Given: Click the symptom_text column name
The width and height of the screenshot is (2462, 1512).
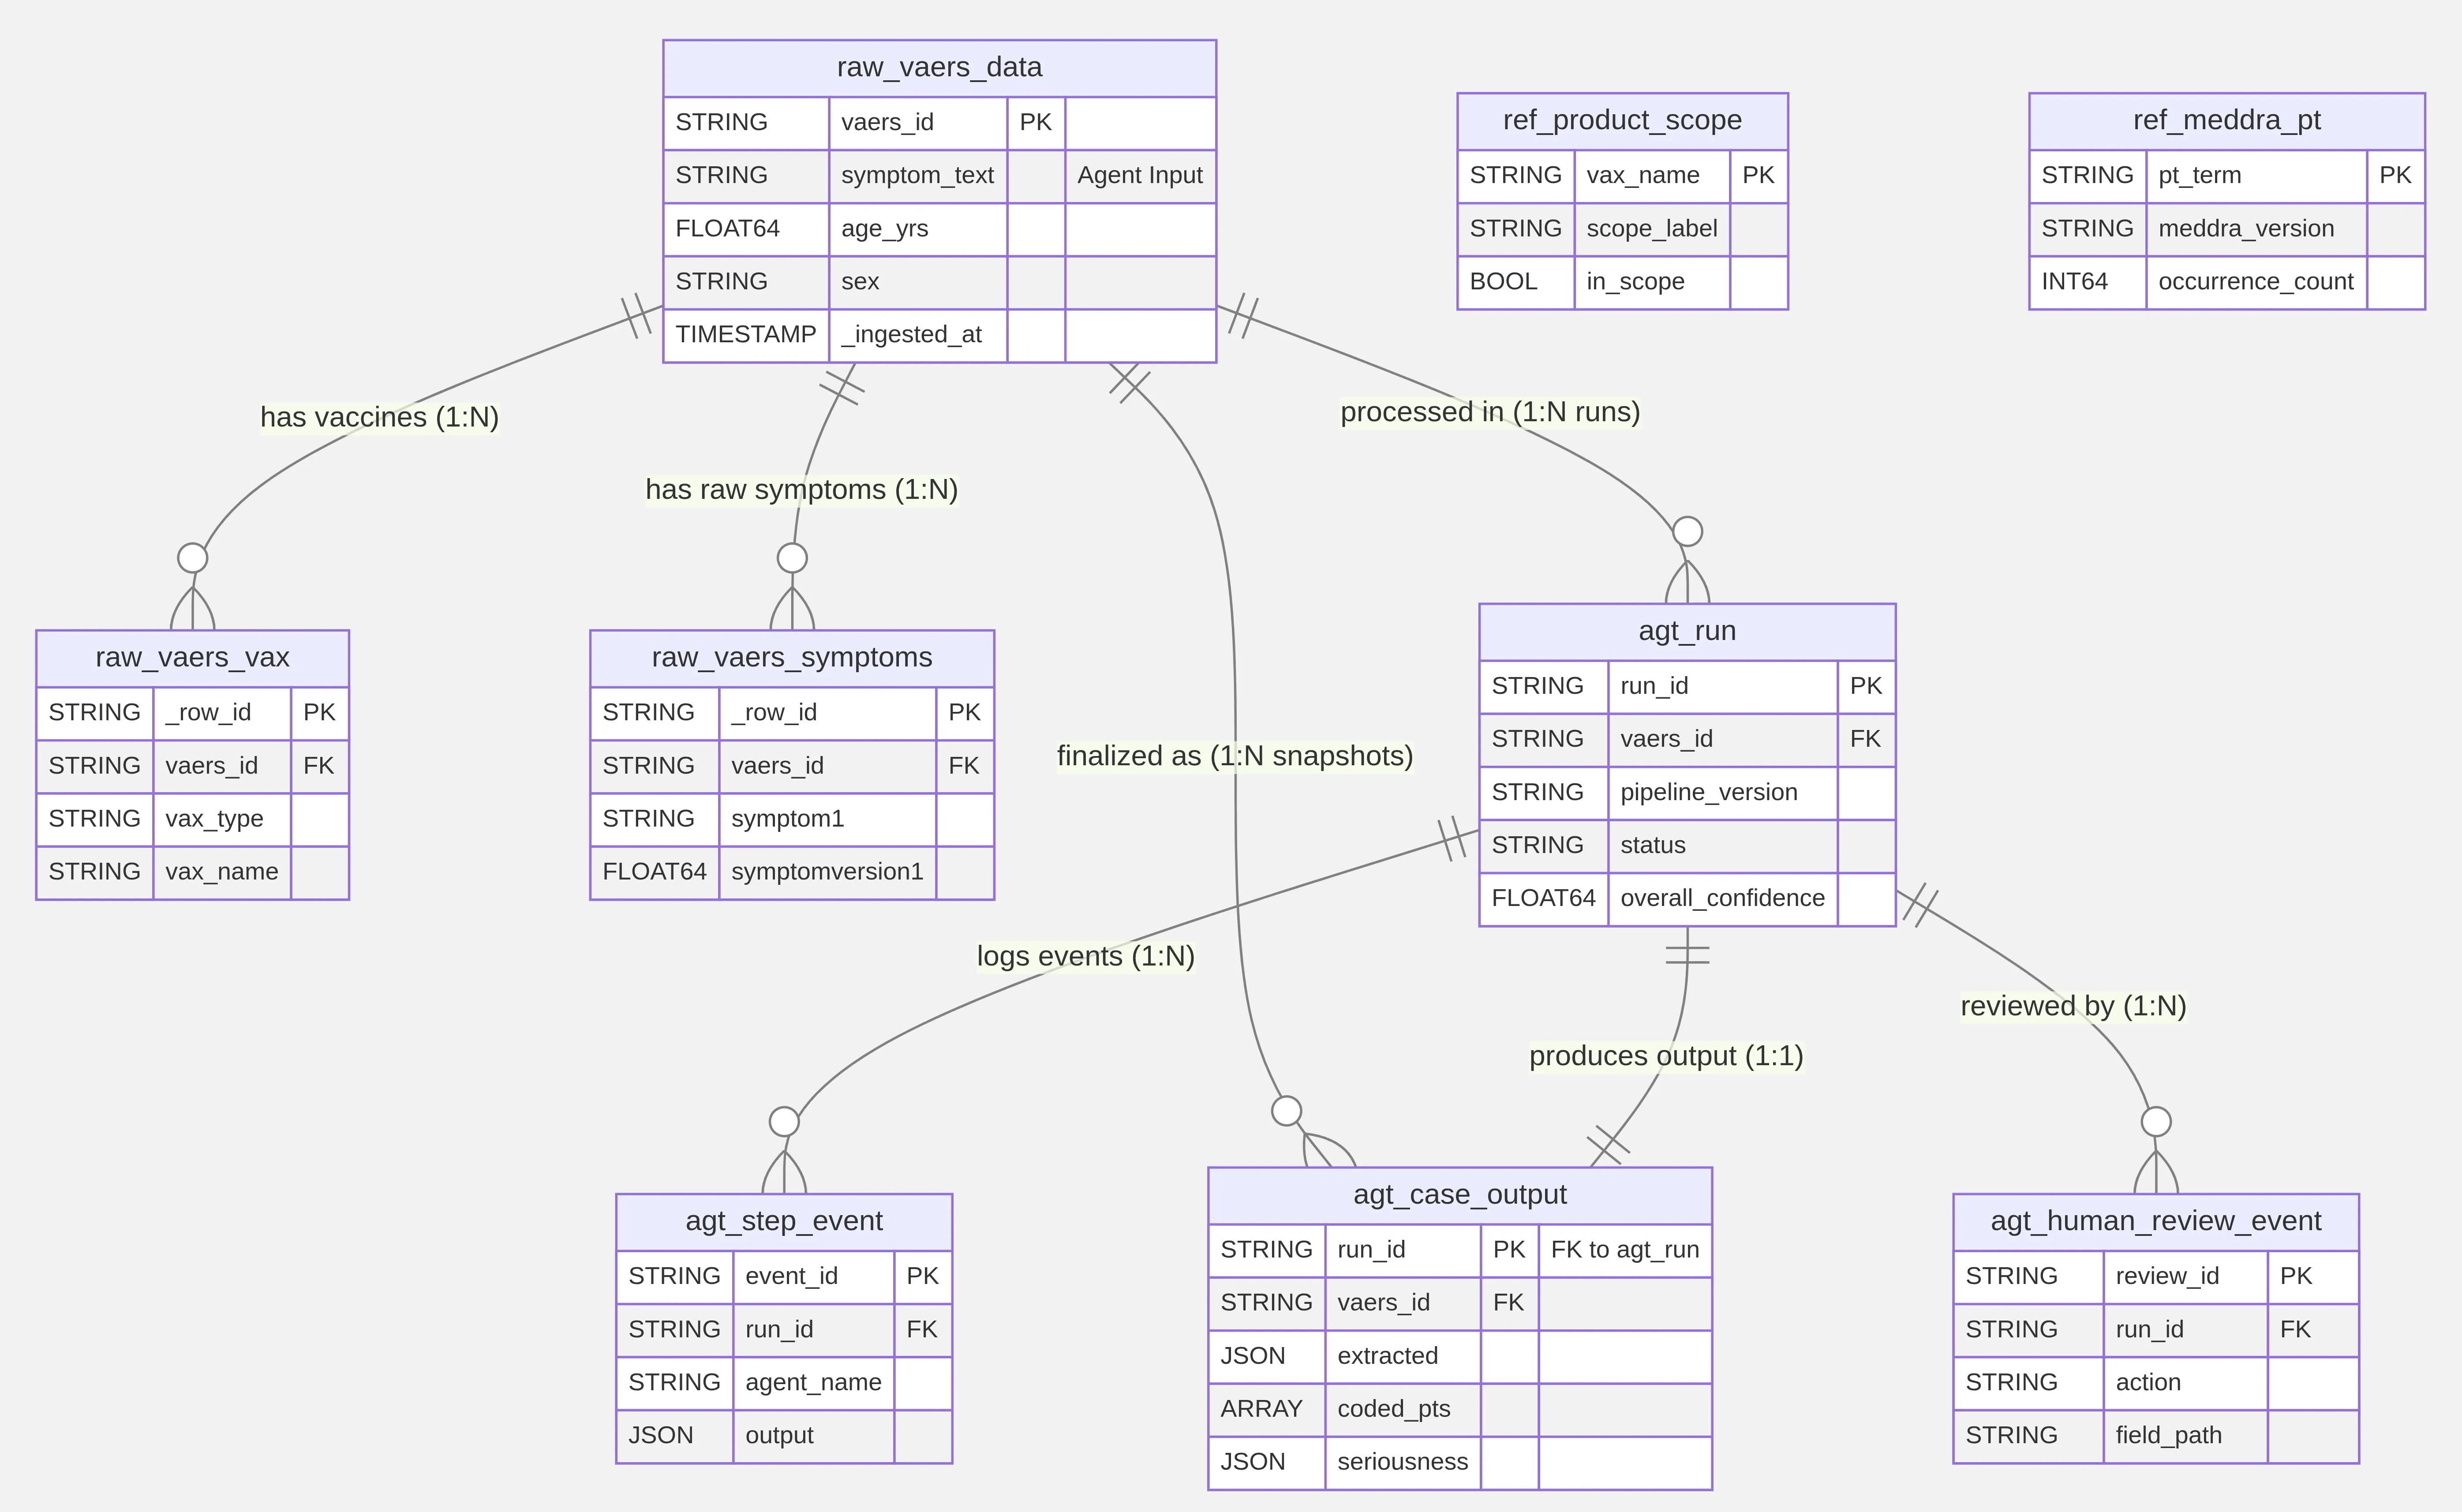Looking at the screenshot, I should pos(917,176).
